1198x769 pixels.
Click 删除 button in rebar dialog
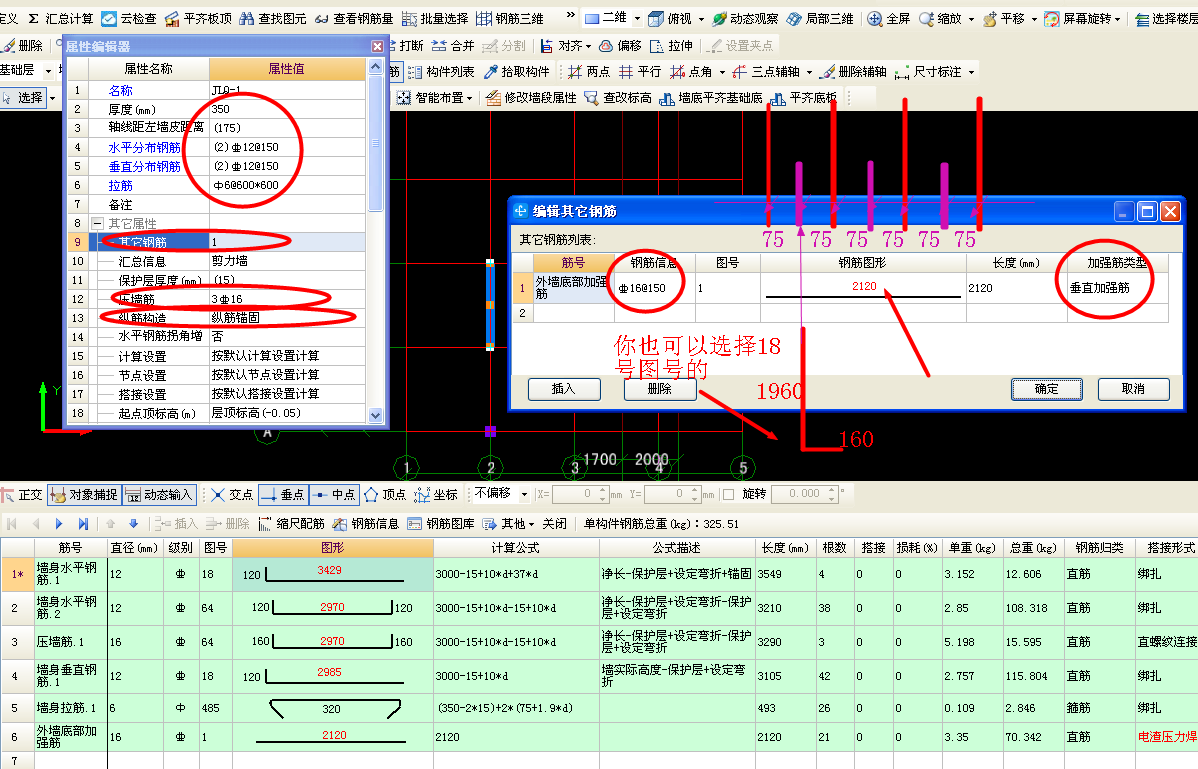[660, 389]
